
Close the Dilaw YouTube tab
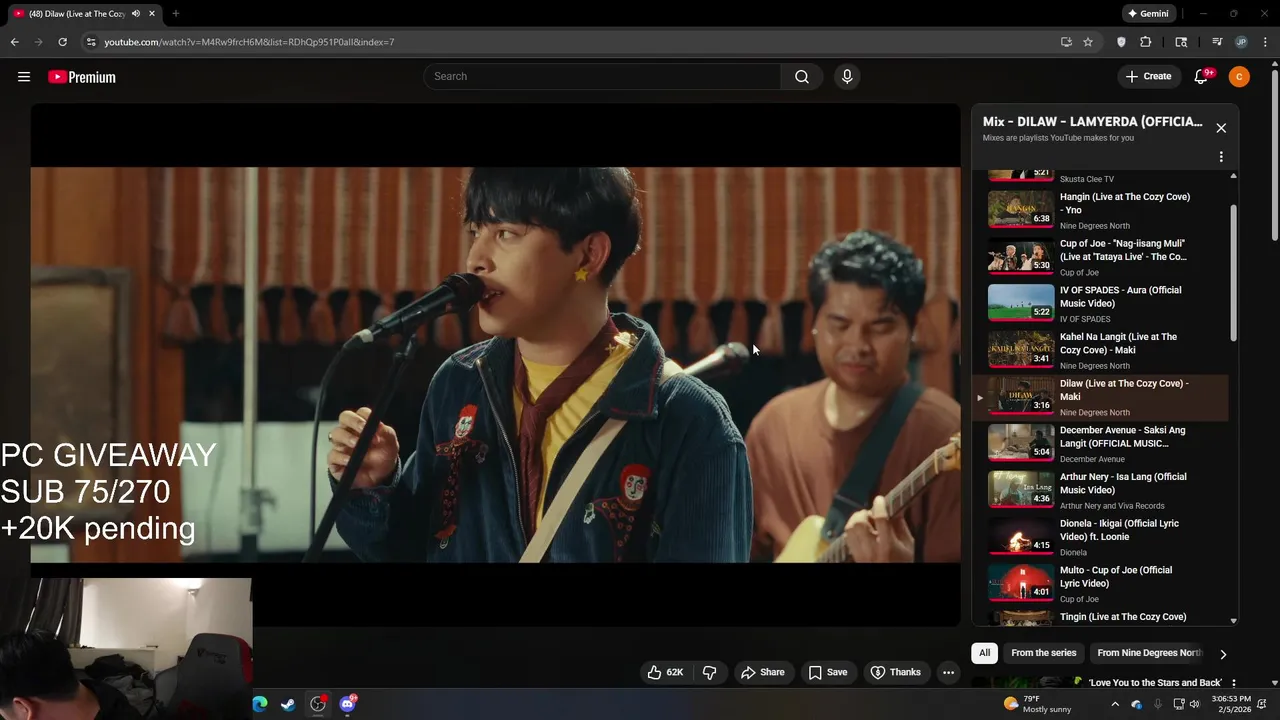click(x=152, y=14)
